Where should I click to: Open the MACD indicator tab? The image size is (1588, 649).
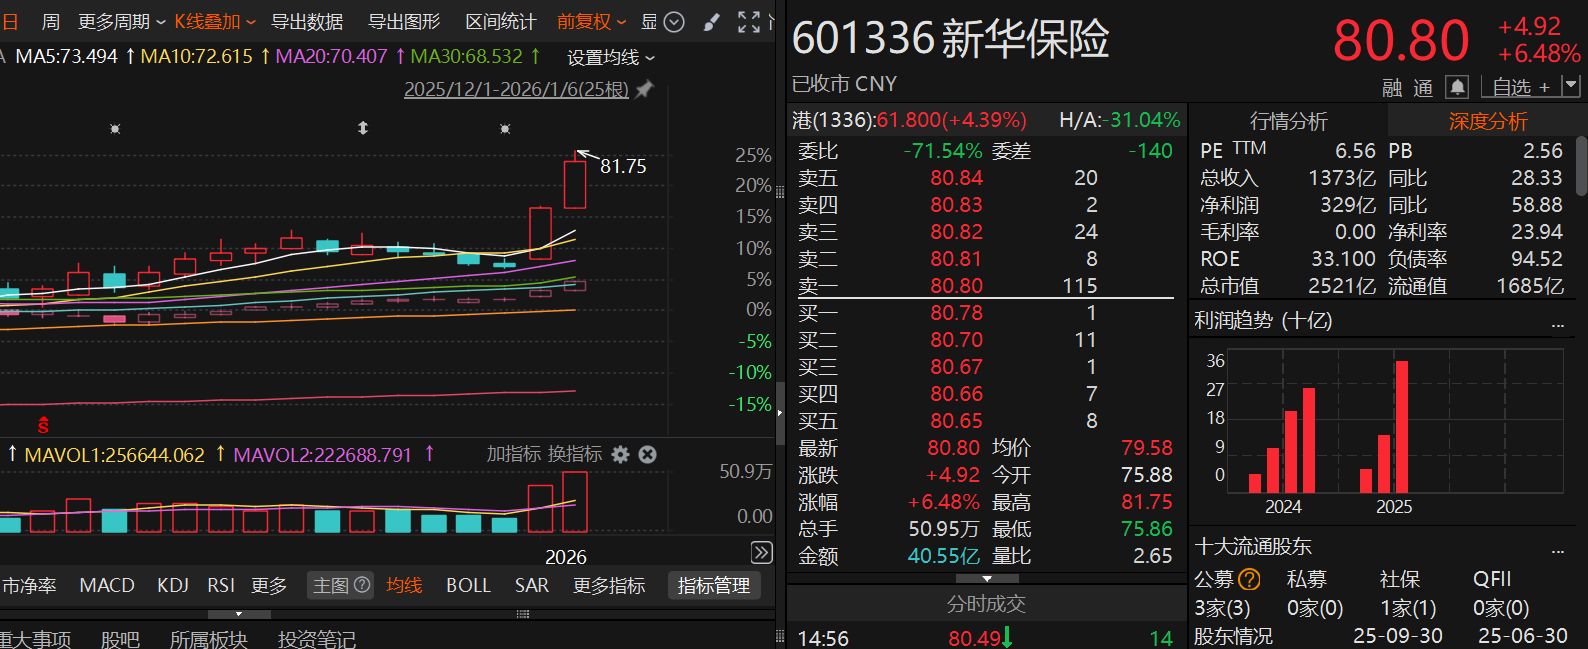point(107,585)
